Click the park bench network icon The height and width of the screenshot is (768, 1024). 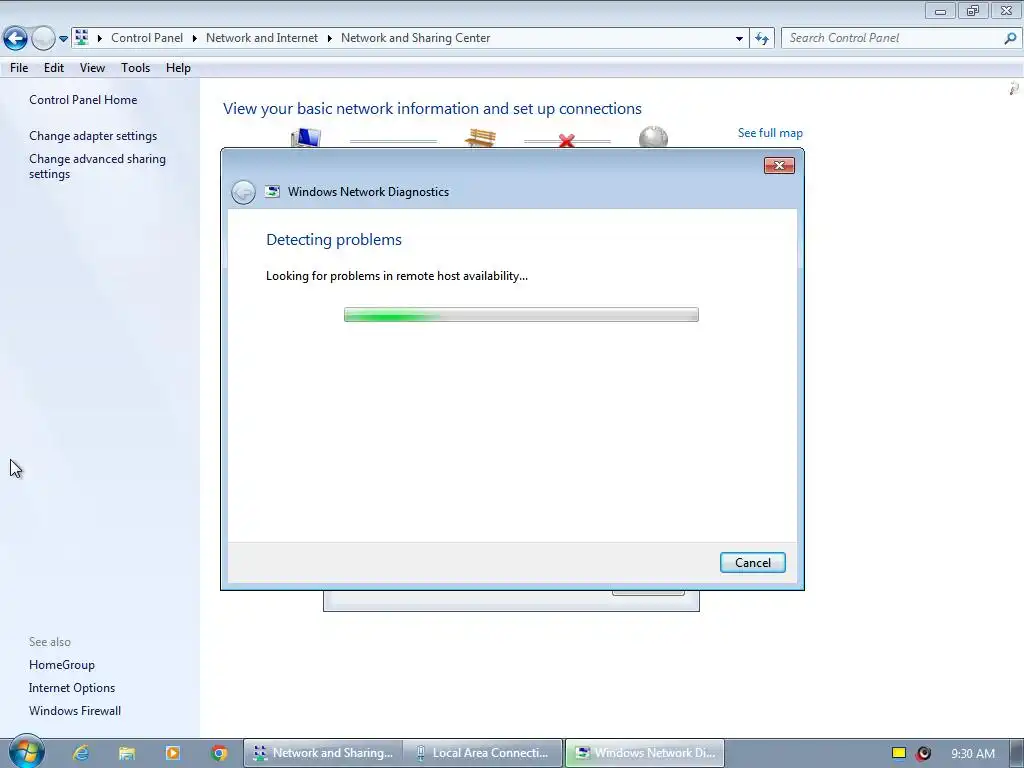(480, 138)
